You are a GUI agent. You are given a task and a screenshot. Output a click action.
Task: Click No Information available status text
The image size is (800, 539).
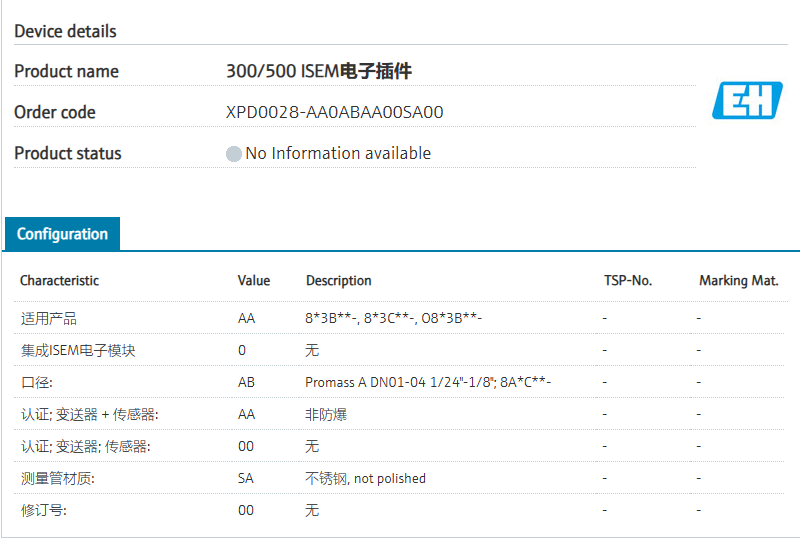point(338,153)
